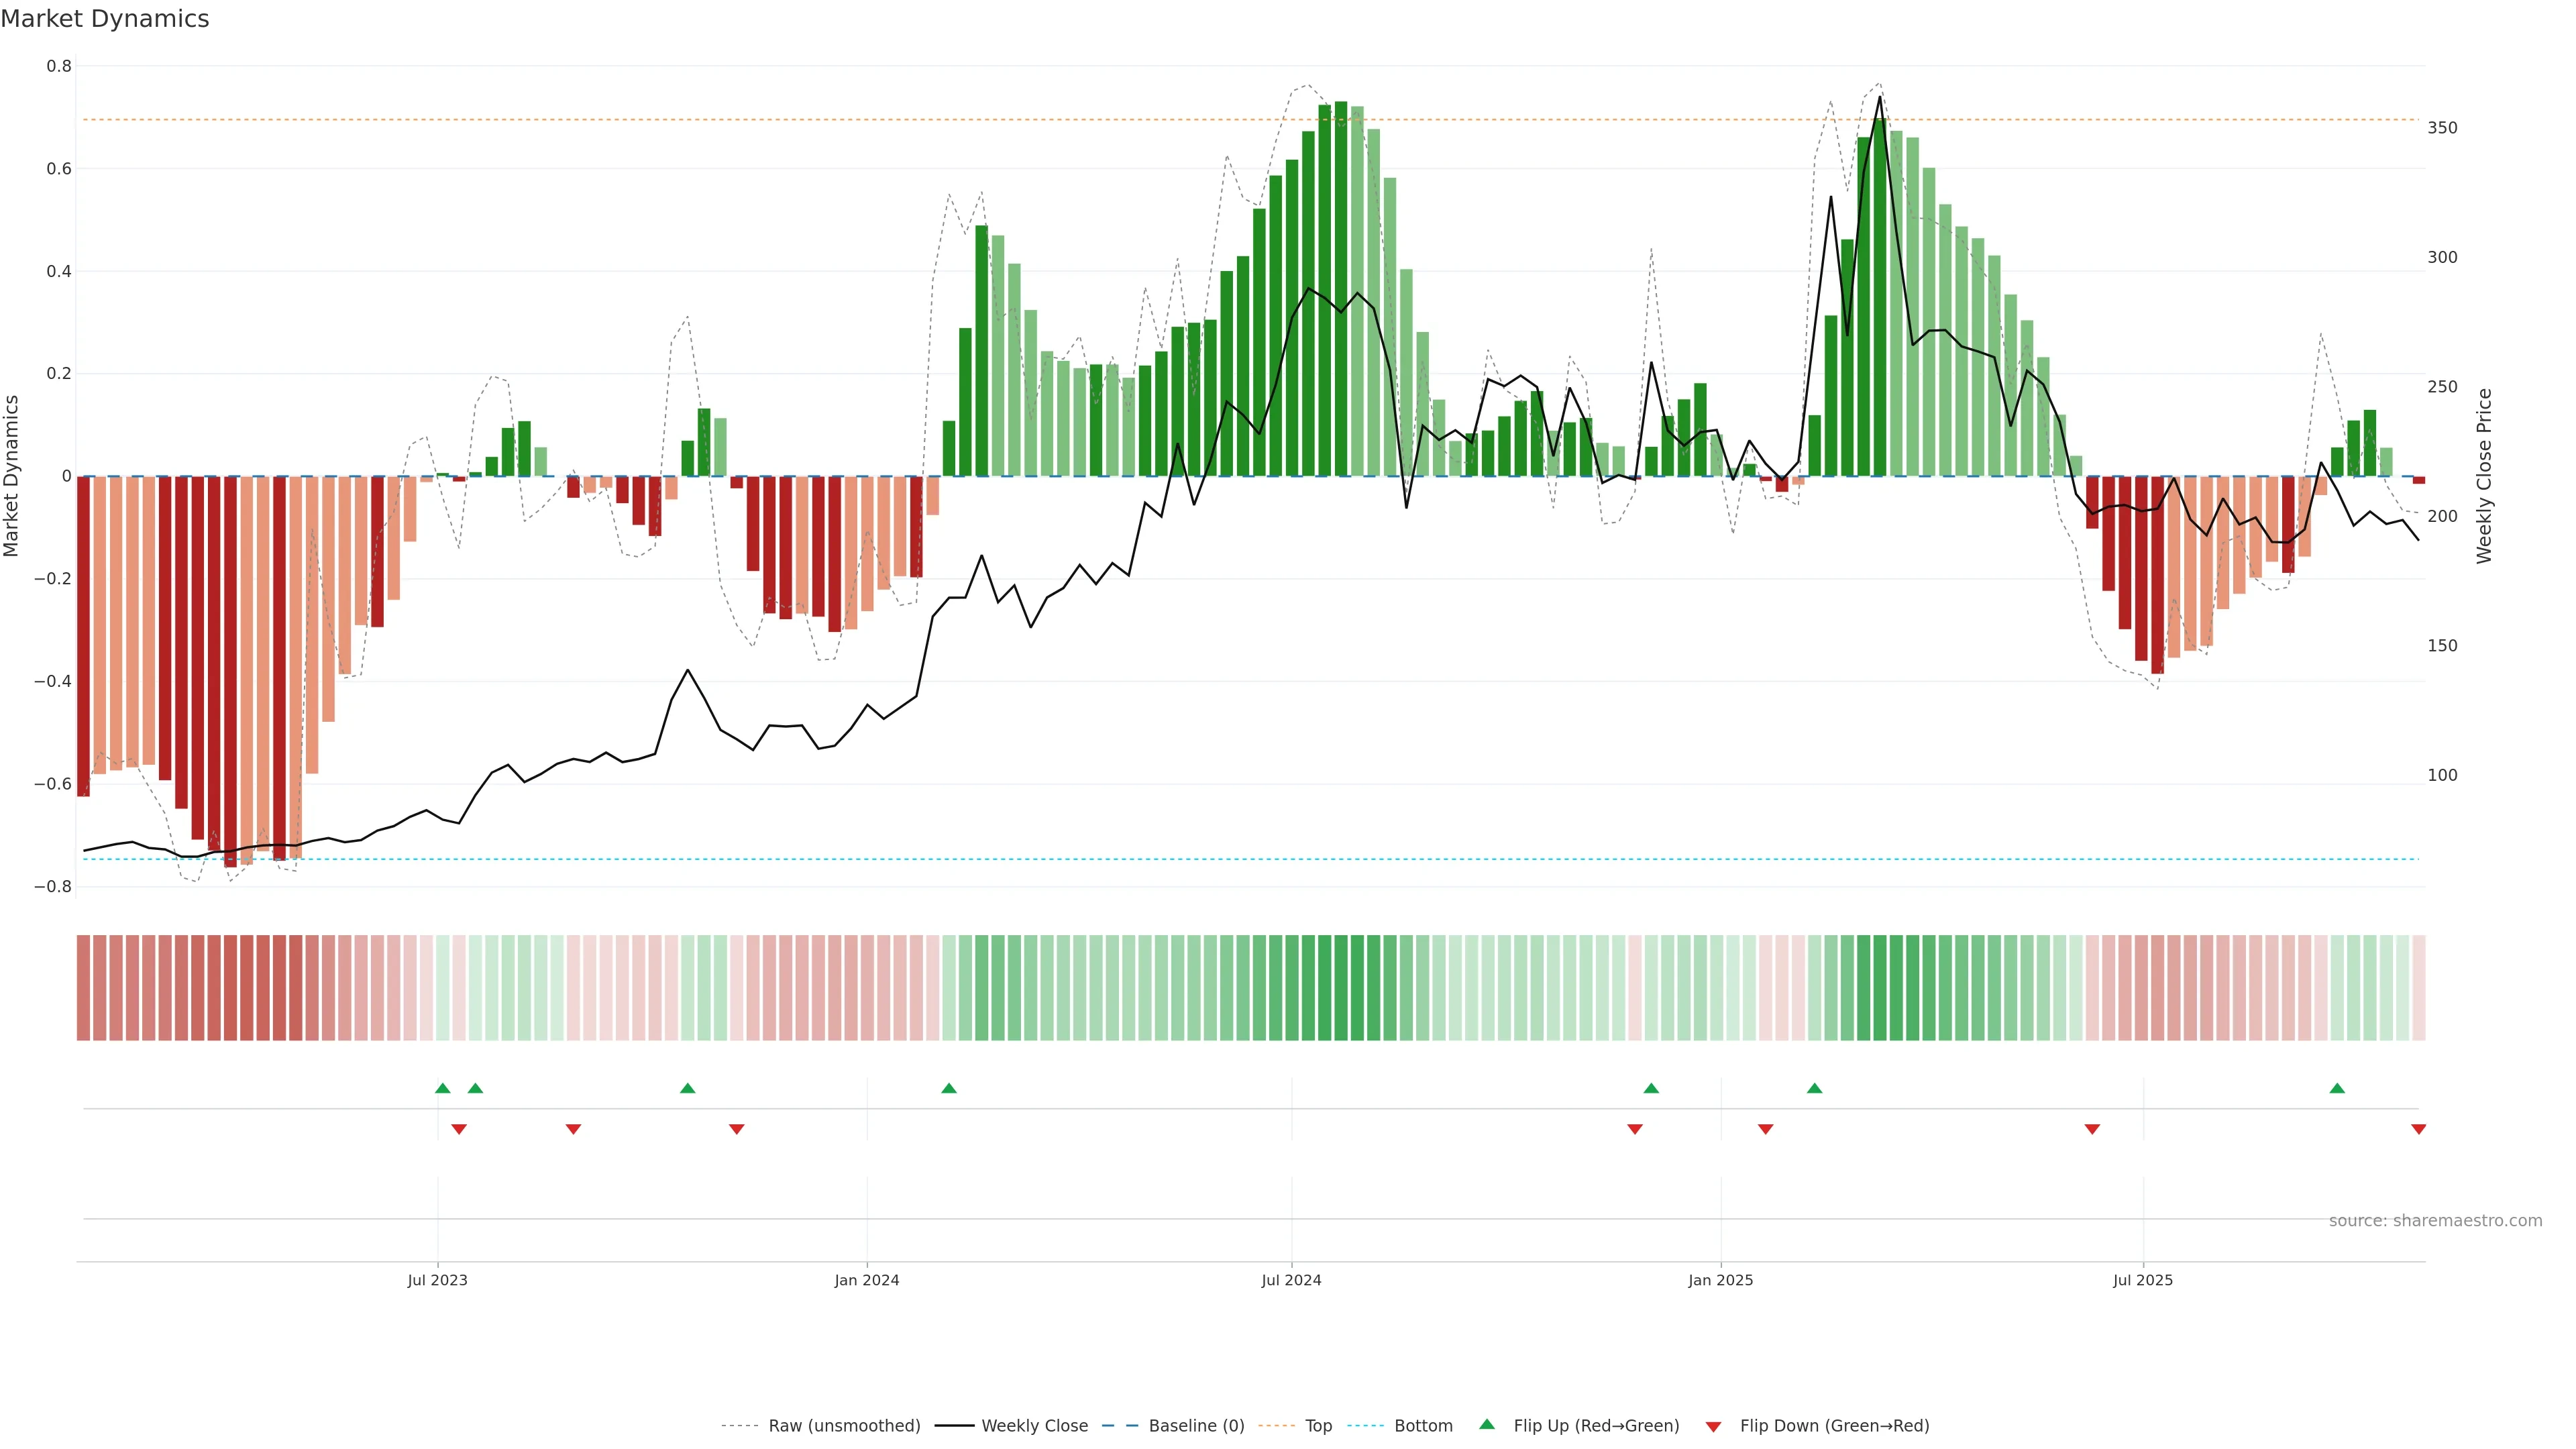Click the red flip-down marker just after Jan 2025
2576x1449 pixels.
(1766, 1129)
